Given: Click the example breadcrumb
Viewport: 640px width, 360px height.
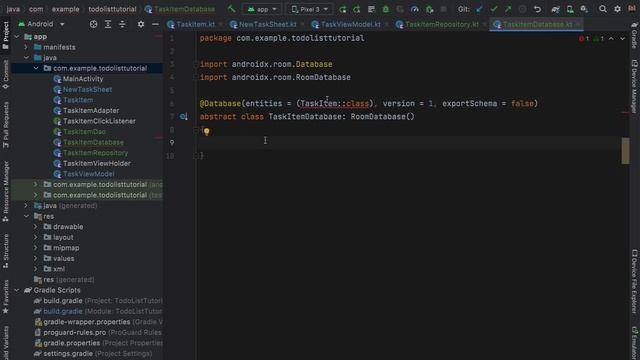Looking at the screenshot, I should click(x=65, y=9).
